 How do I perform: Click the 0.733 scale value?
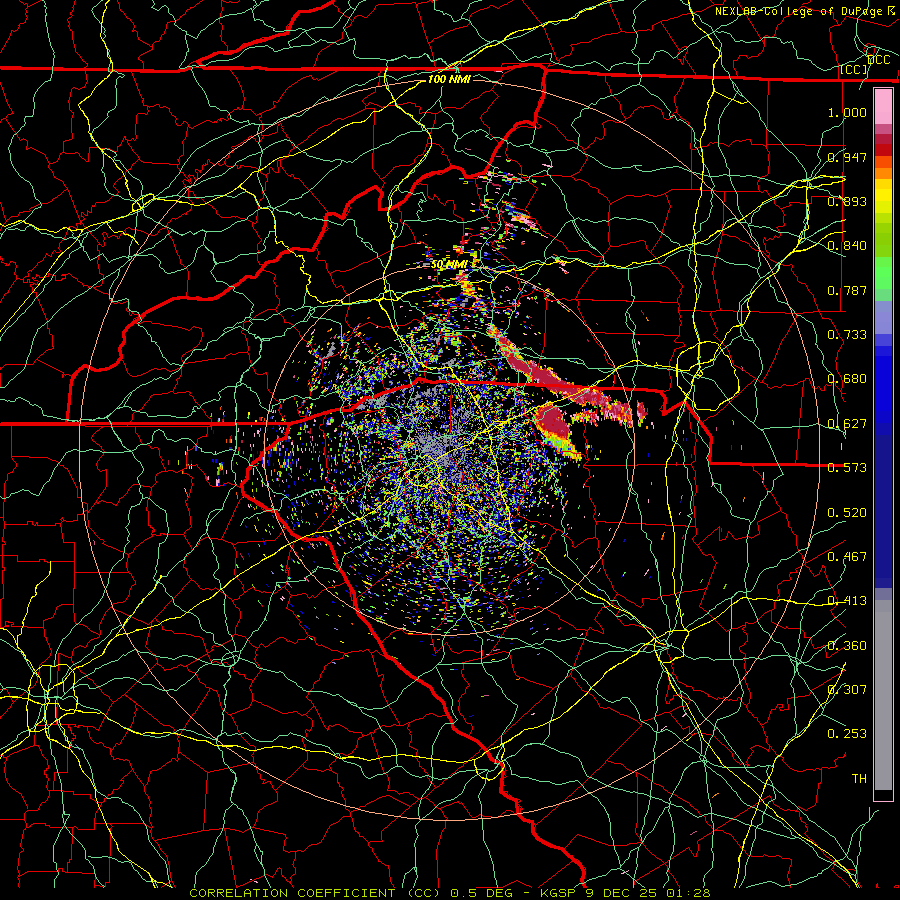click(x=847, y=335)
